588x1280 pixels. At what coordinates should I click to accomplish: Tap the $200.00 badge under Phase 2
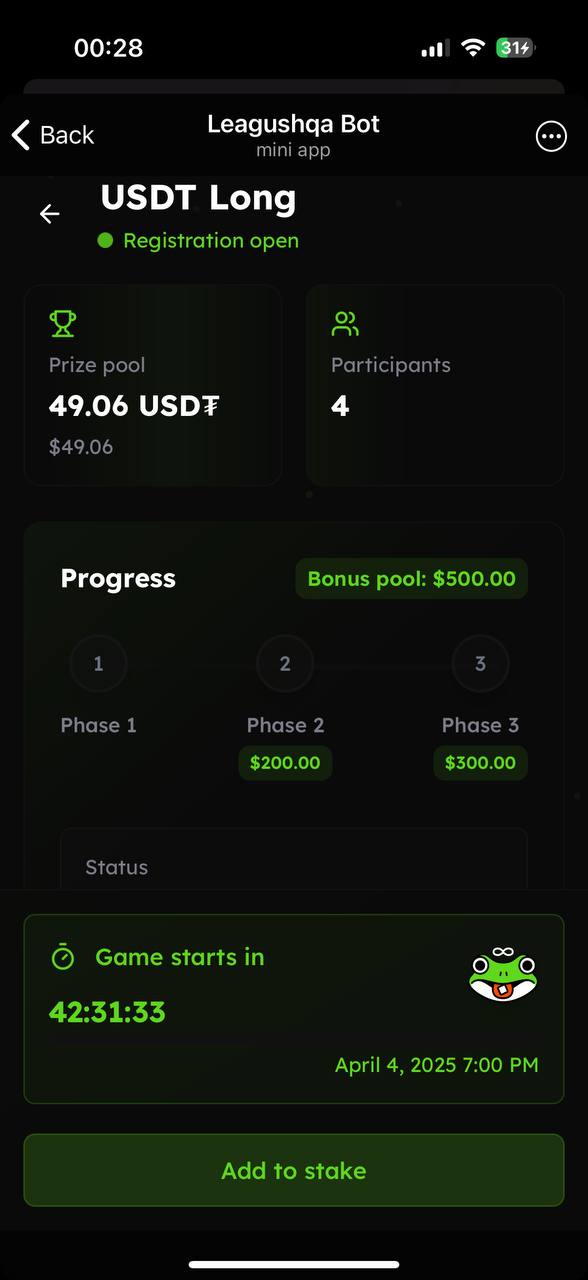point(285,762)
